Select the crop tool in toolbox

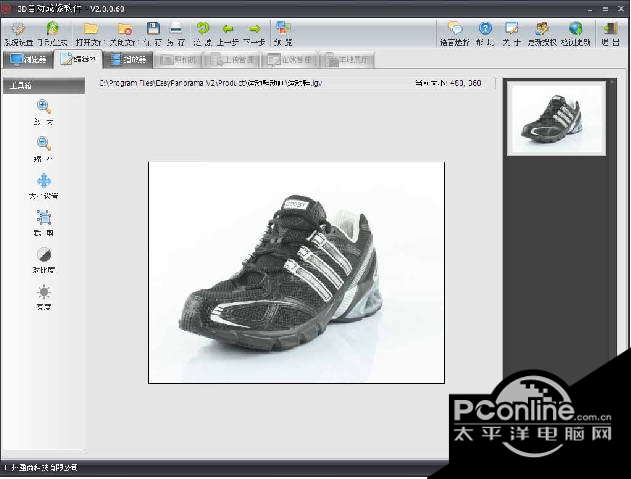point(44,218)
